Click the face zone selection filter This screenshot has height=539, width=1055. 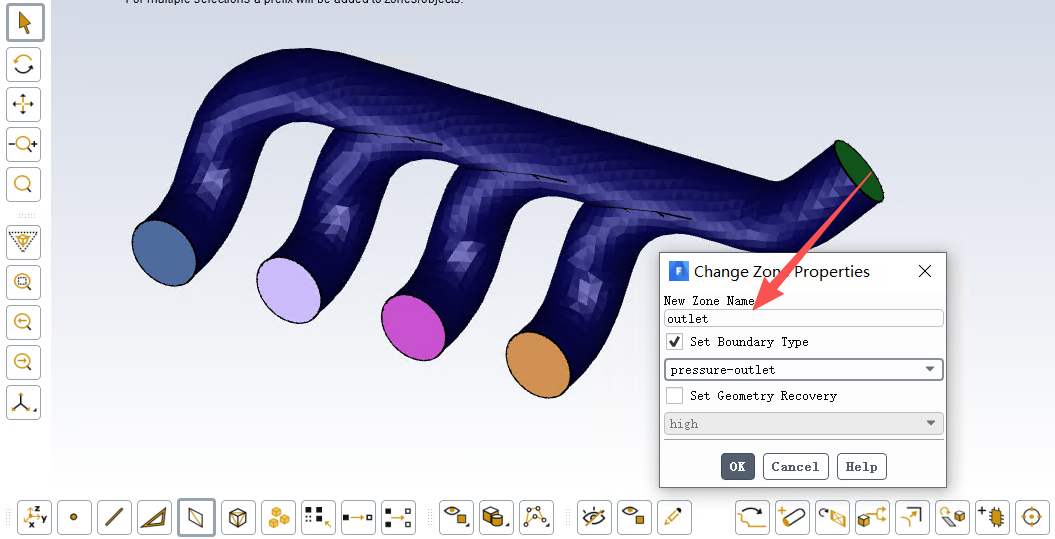pos(196,517)
